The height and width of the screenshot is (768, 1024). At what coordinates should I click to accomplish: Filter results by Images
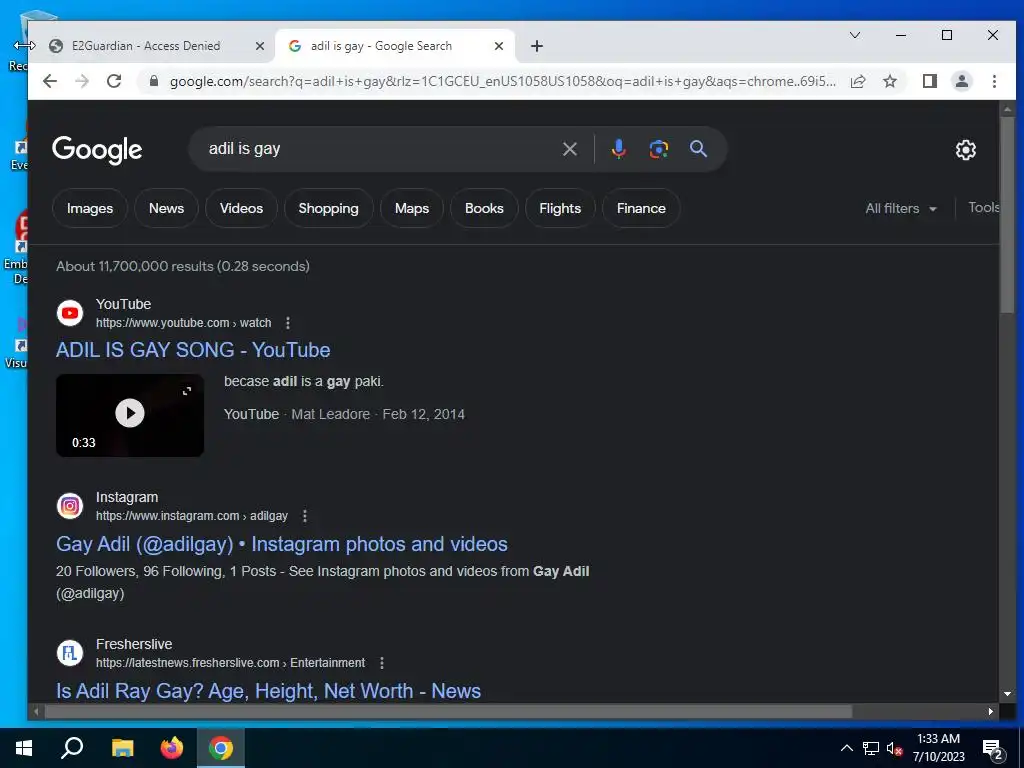click(89, 208)
